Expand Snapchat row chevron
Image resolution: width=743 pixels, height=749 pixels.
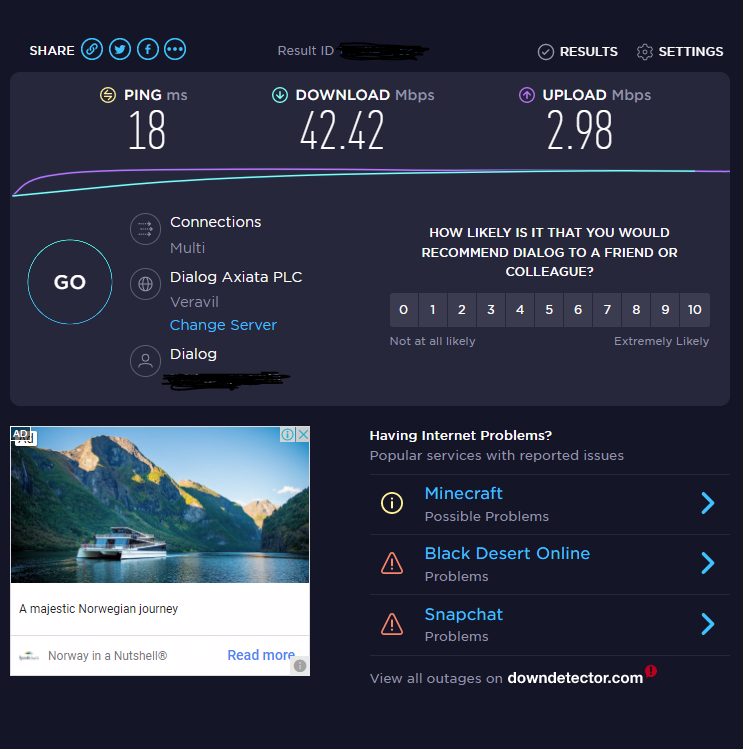[x=708, y=624]
